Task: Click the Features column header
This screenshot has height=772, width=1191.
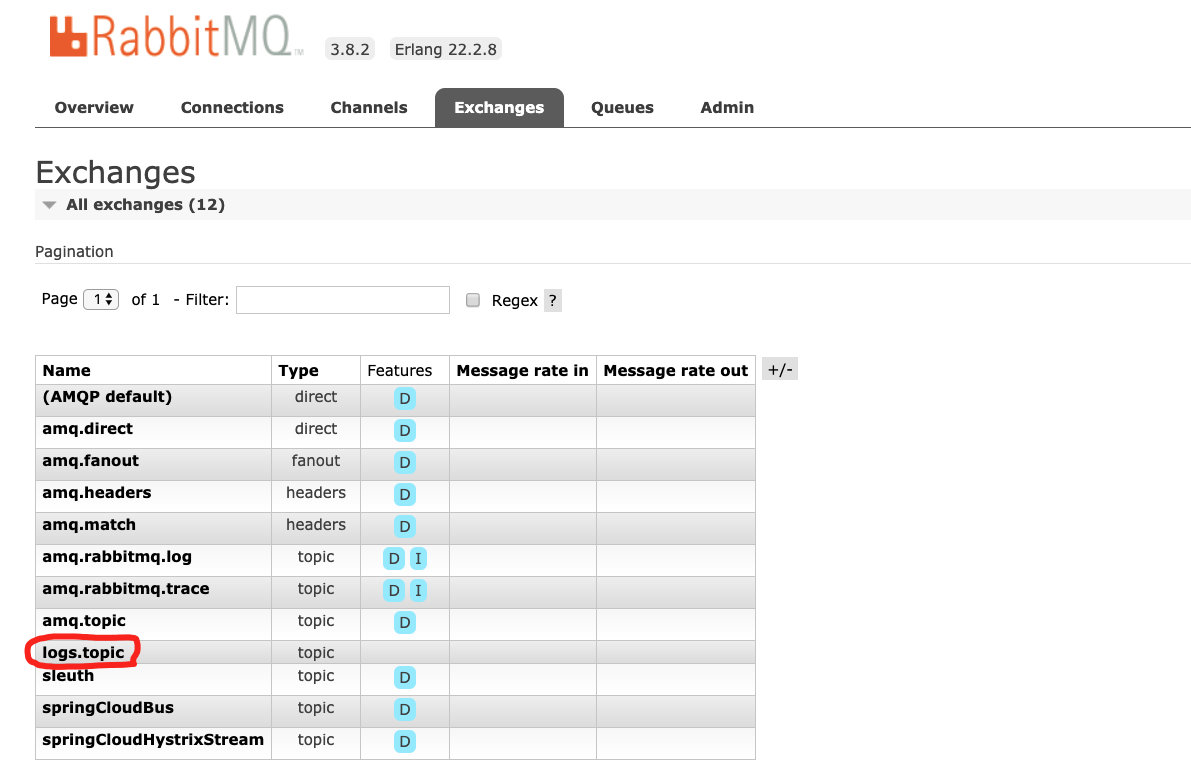Action: coord(400,371)
